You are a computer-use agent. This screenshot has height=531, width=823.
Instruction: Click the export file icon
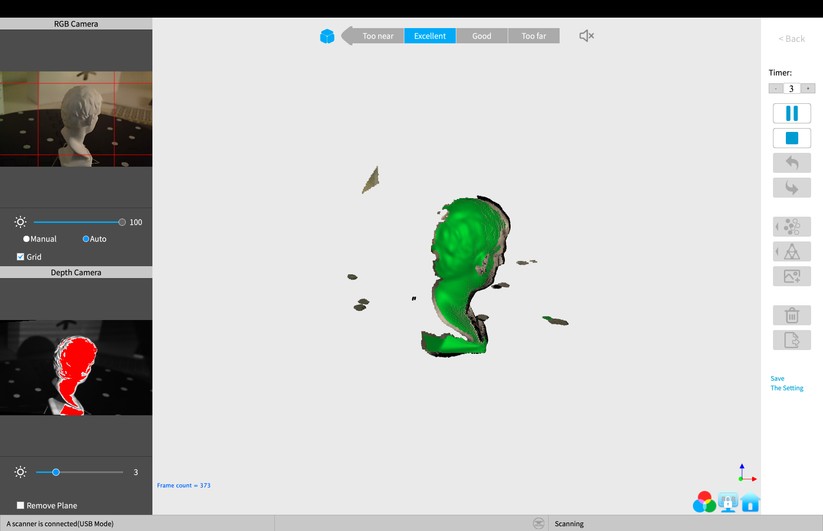point(791,340)
